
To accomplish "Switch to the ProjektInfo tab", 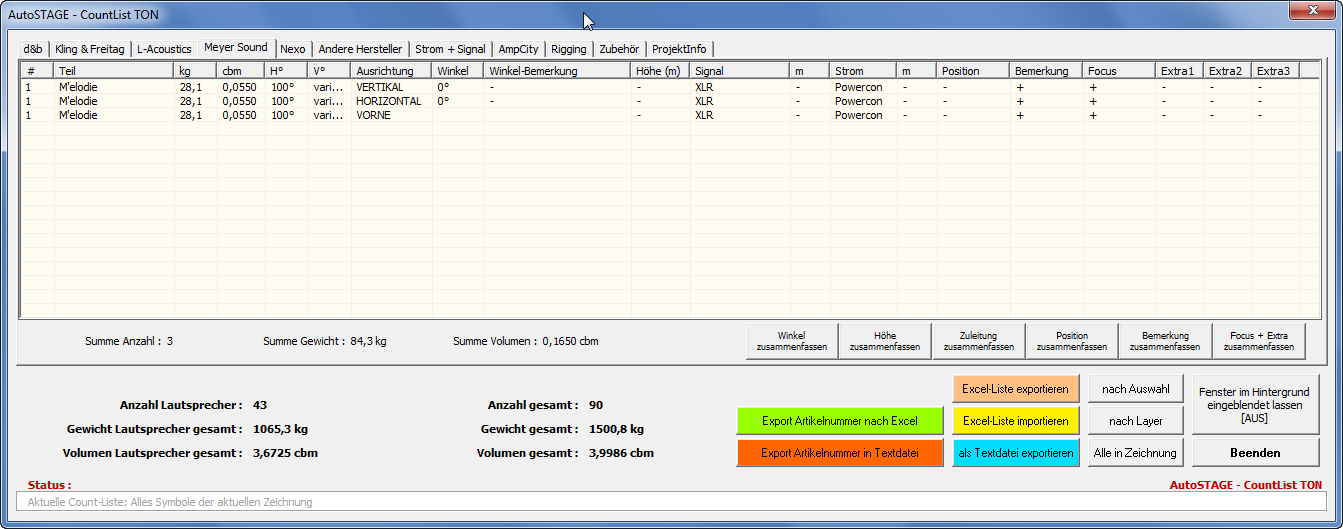I will pyautogui.click(x=679, y=49).
